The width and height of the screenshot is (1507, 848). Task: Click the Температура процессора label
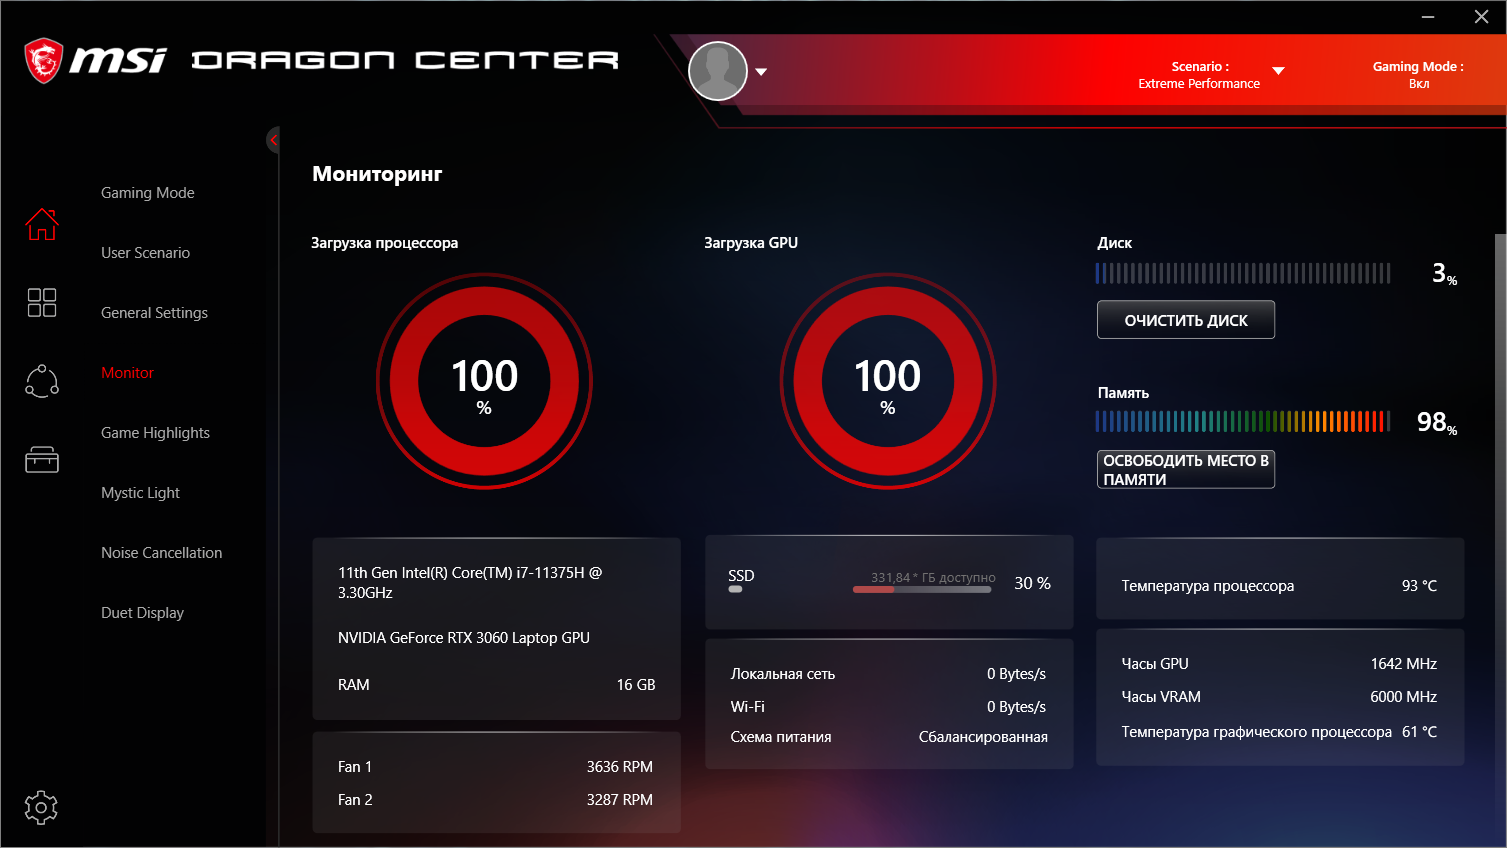1208,586
